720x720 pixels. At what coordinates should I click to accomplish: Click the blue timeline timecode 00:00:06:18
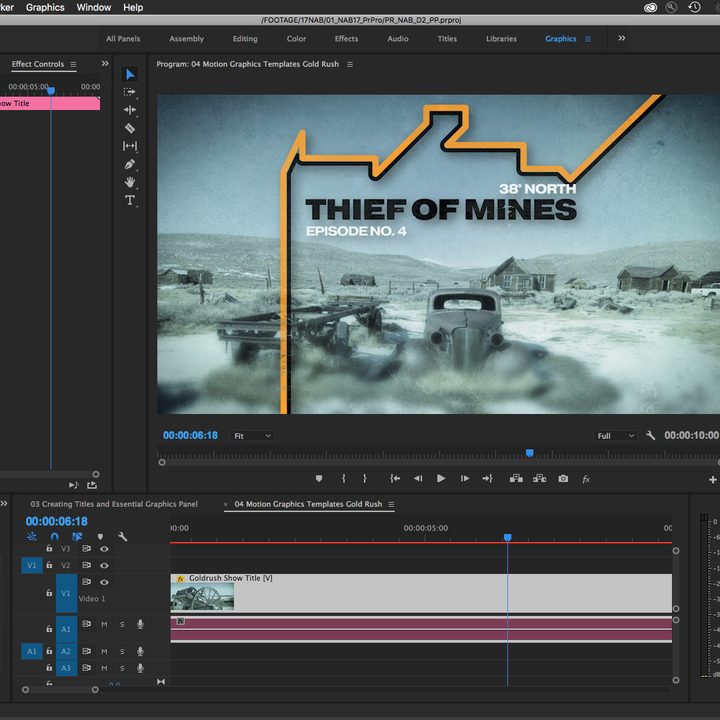tap(56, 521)
